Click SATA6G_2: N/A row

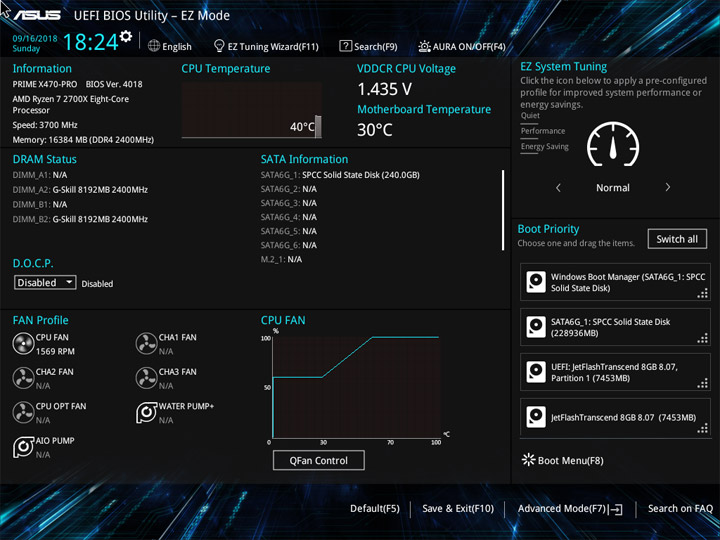click(288, 189)
